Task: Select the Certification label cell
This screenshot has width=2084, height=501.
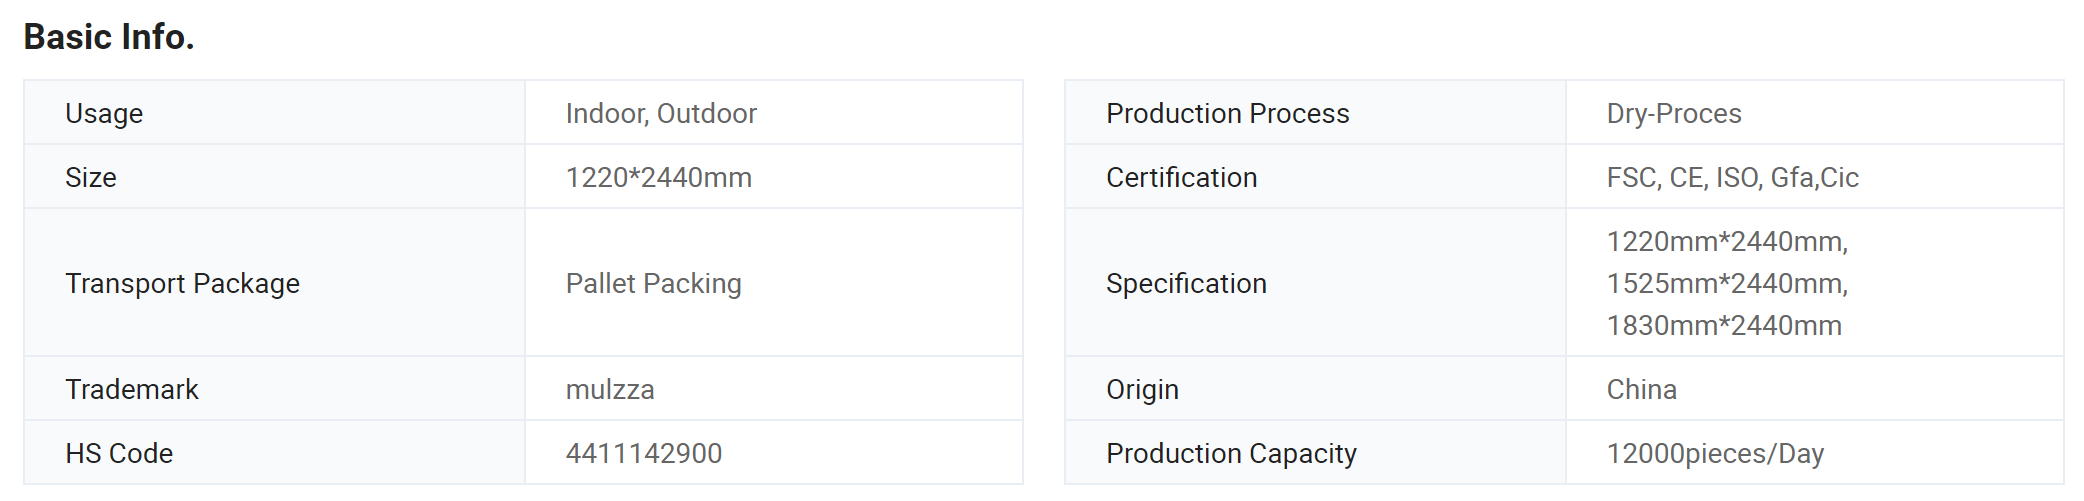Action: tap(1316, 177)
